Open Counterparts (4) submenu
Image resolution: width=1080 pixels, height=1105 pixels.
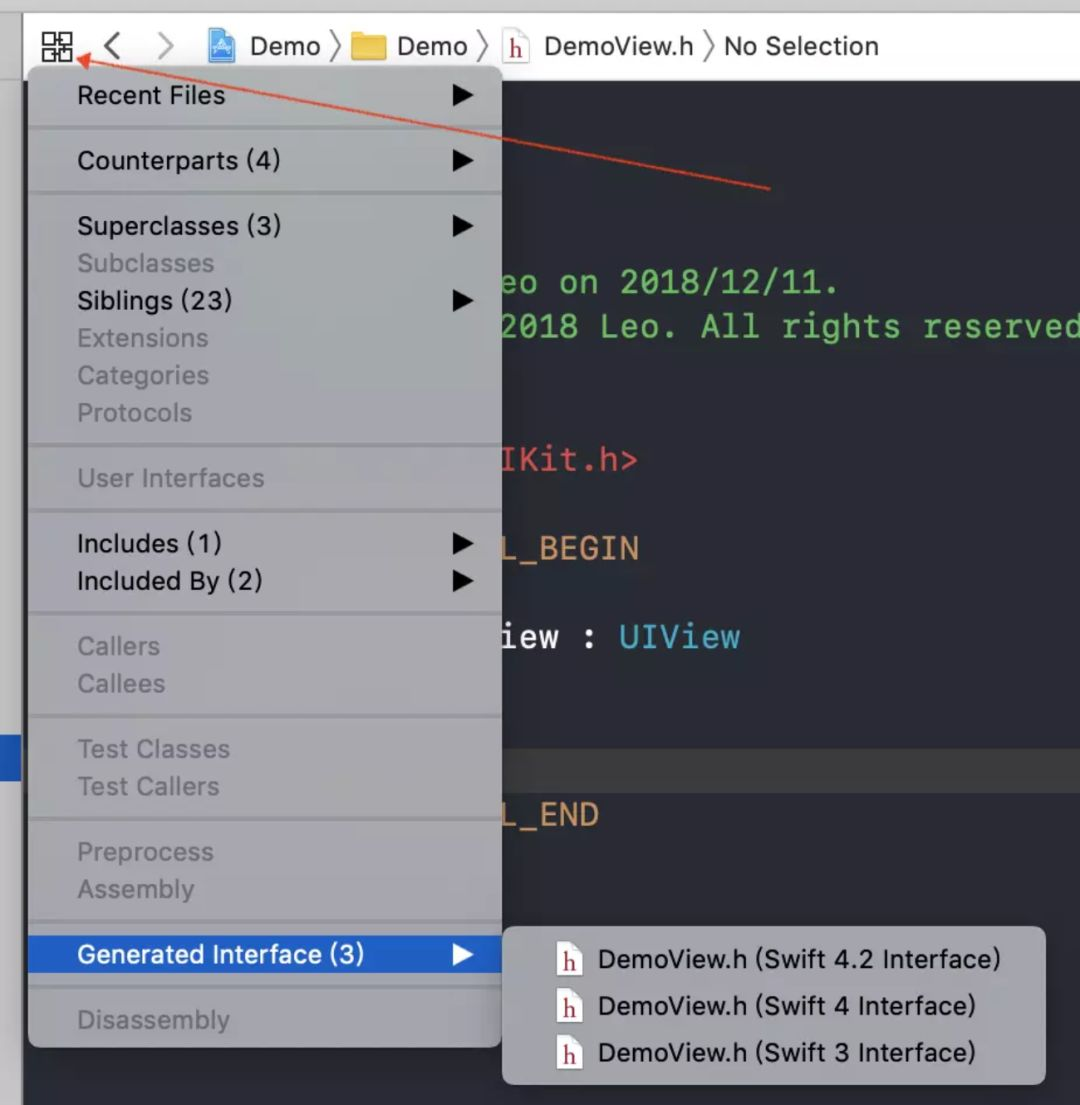coord(265,161)
